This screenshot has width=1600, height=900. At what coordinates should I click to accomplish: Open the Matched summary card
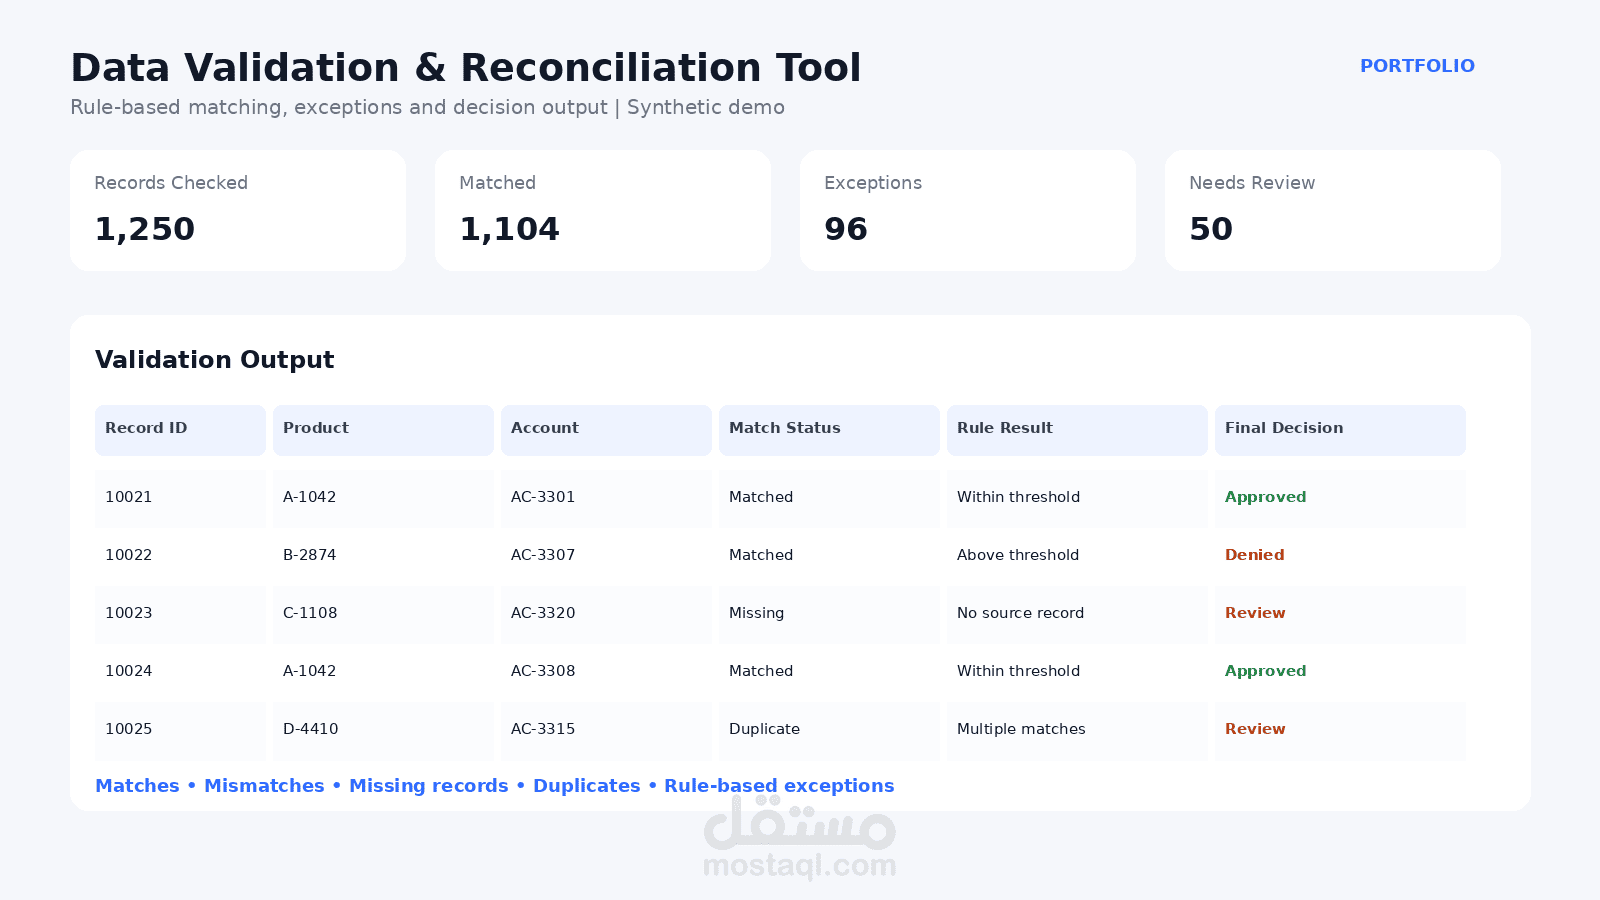point(603,210)
